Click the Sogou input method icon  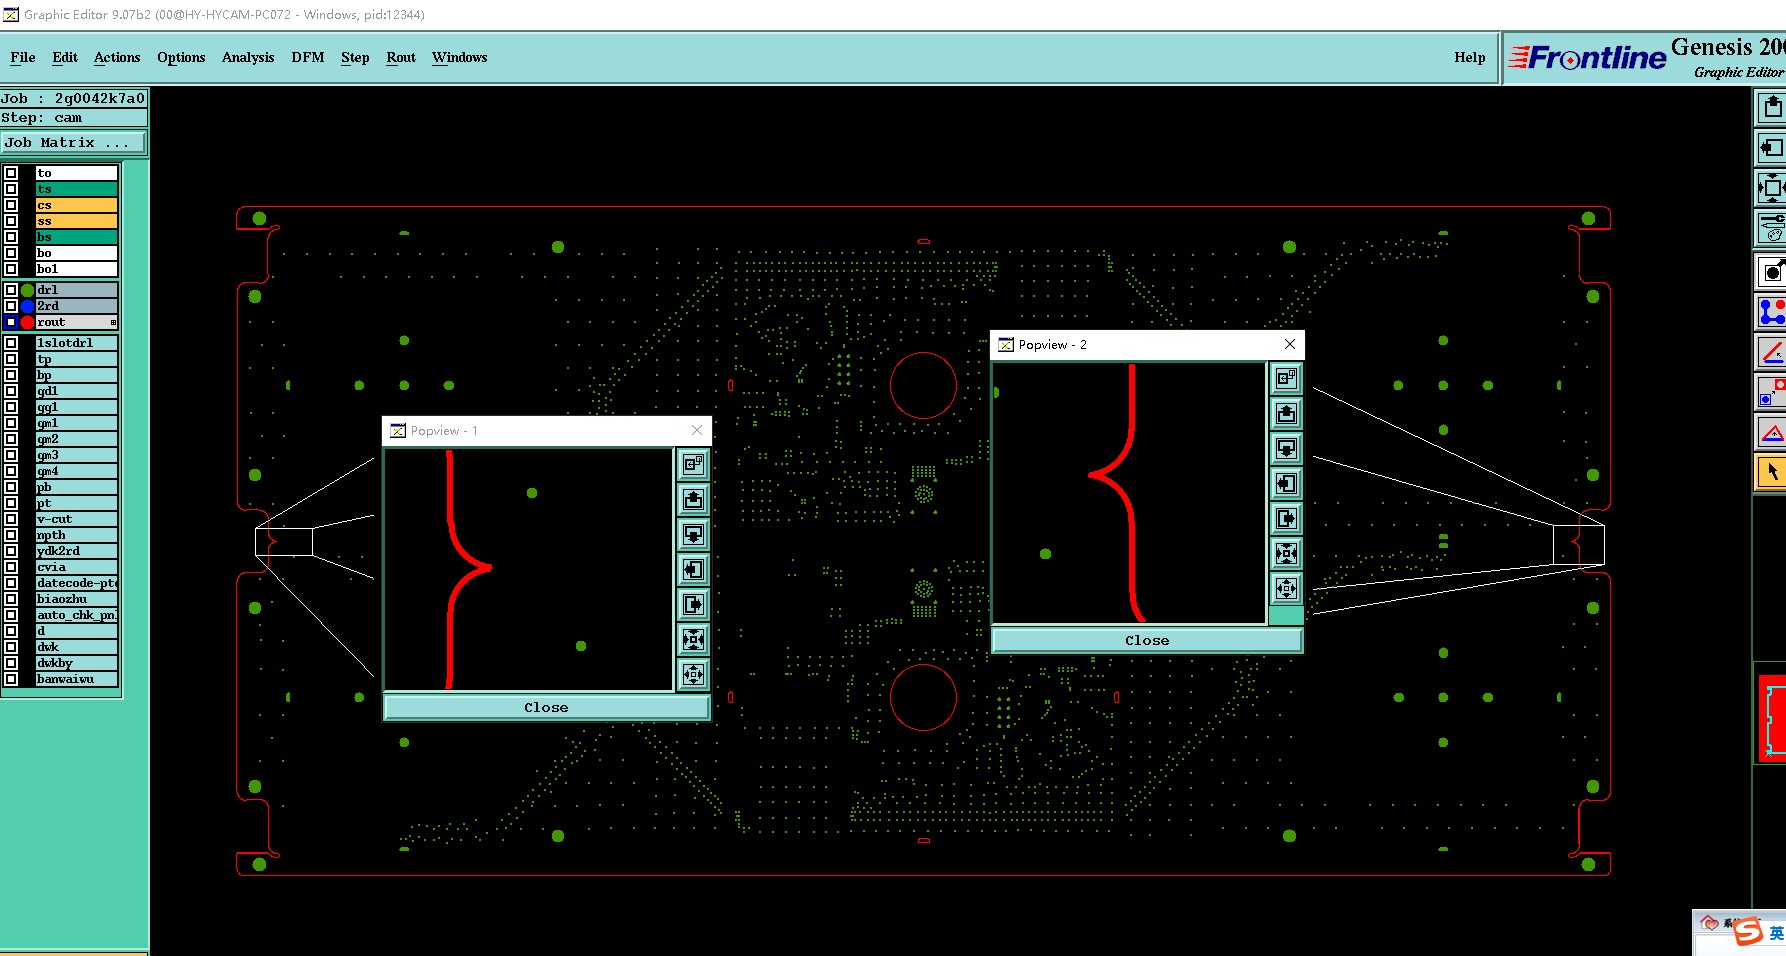coord(1748,933)
